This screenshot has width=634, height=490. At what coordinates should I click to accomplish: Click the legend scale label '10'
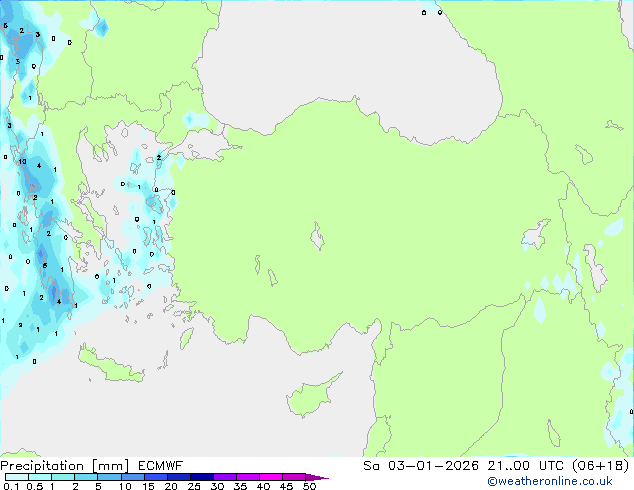125,486
